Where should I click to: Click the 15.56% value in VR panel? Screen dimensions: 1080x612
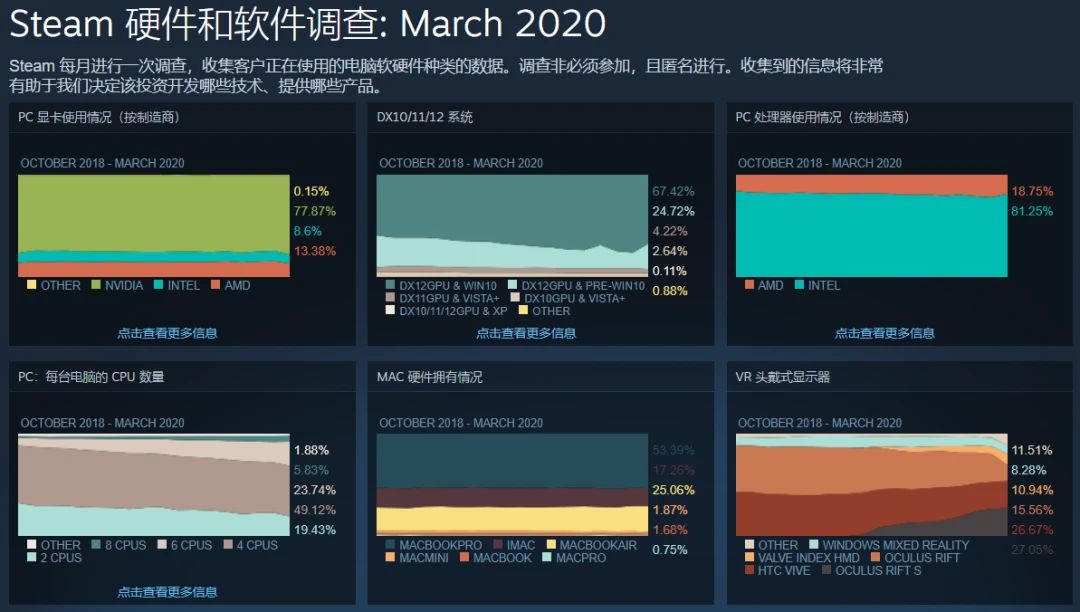(x=1032, y=509)
